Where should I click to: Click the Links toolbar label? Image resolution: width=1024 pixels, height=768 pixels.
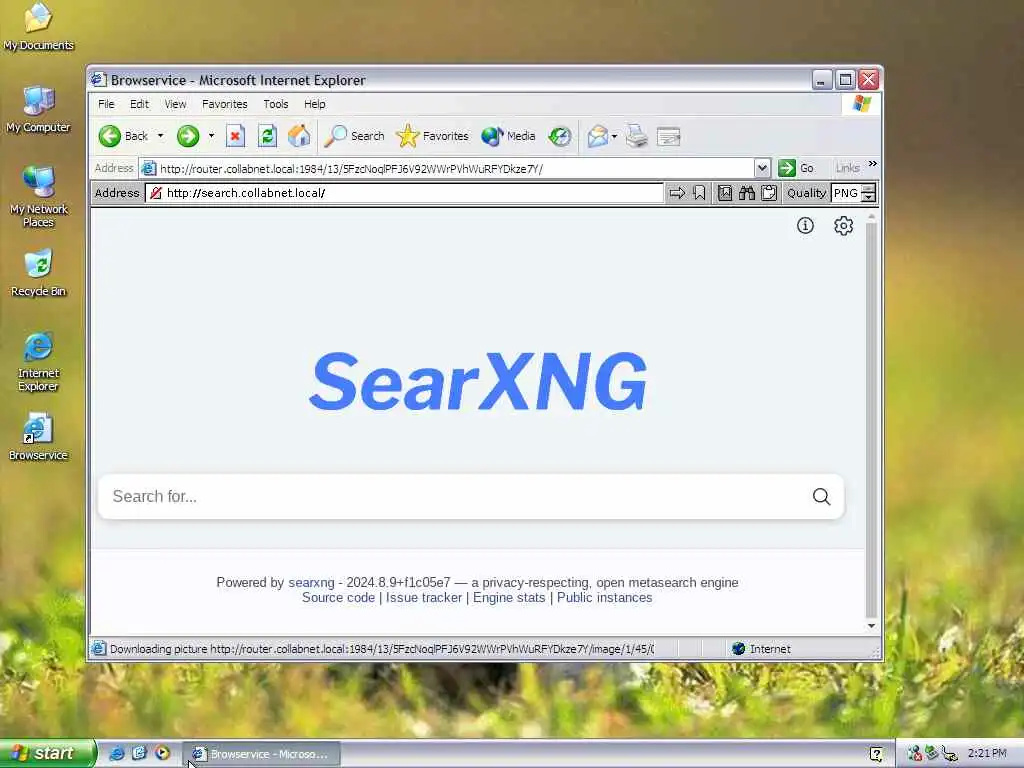tap(848, 168)
